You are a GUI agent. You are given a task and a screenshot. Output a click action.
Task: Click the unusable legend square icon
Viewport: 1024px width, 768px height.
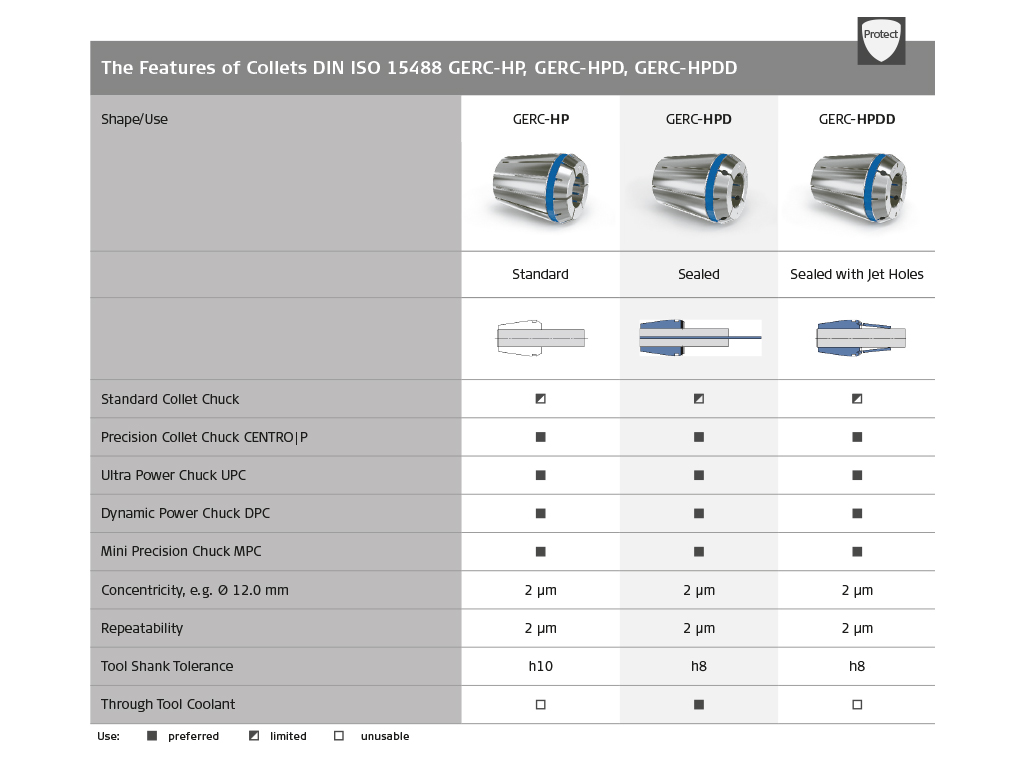pyautogui.click(x=339, y=736)
